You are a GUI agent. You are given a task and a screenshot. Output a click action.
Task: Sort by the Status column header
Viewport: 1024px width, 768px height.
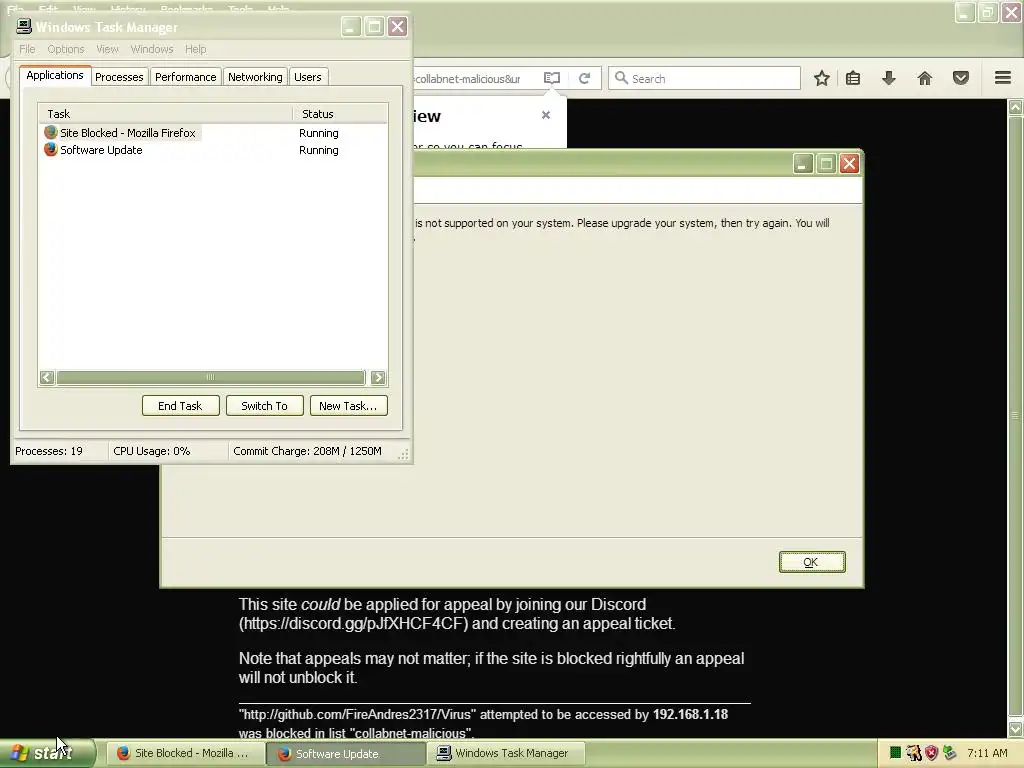point(340,114)
